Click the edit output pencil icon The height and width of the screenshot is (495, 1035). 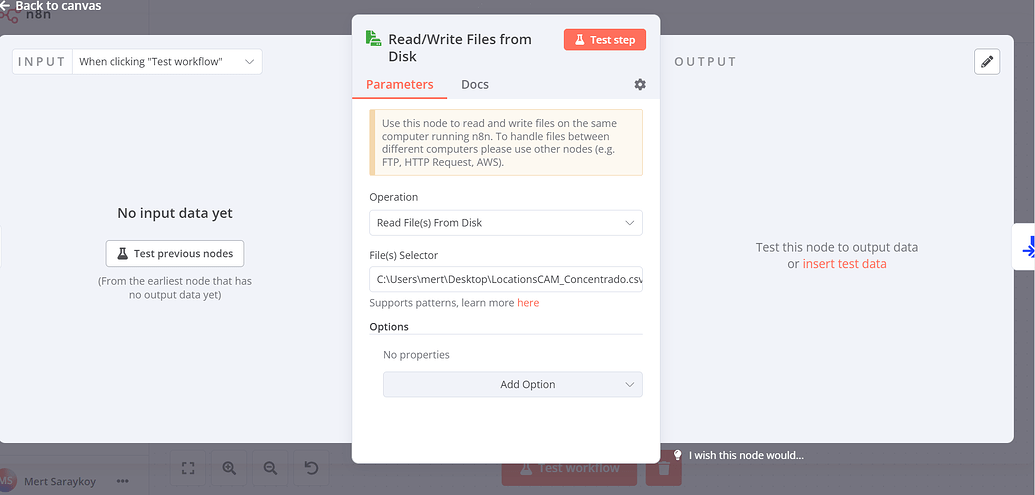tap(987, 62)
